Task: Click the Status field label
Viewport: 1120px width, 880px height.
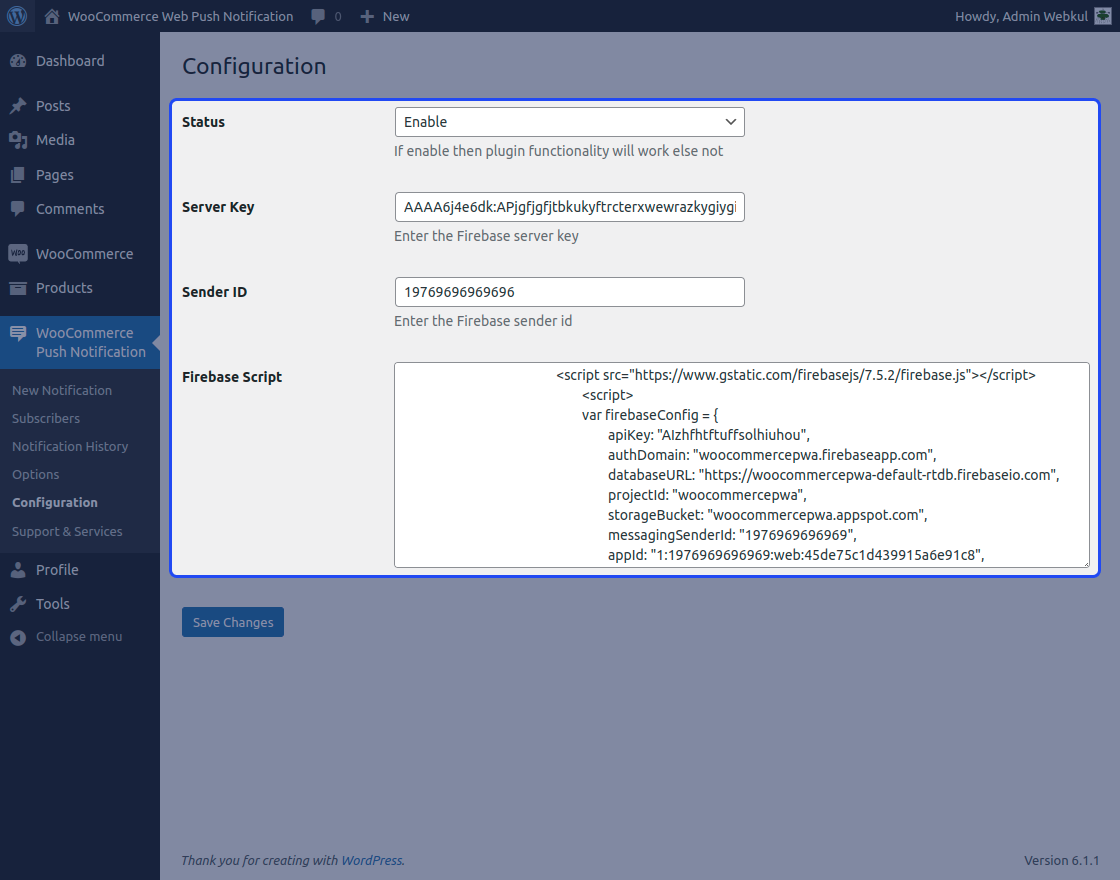Action: coord(204,122)
